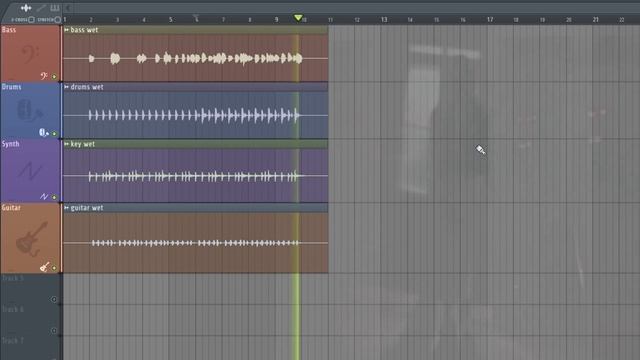Toggle the mute LED on Track 5
This screenshot has height=360, width=640.
coord(54,299)
